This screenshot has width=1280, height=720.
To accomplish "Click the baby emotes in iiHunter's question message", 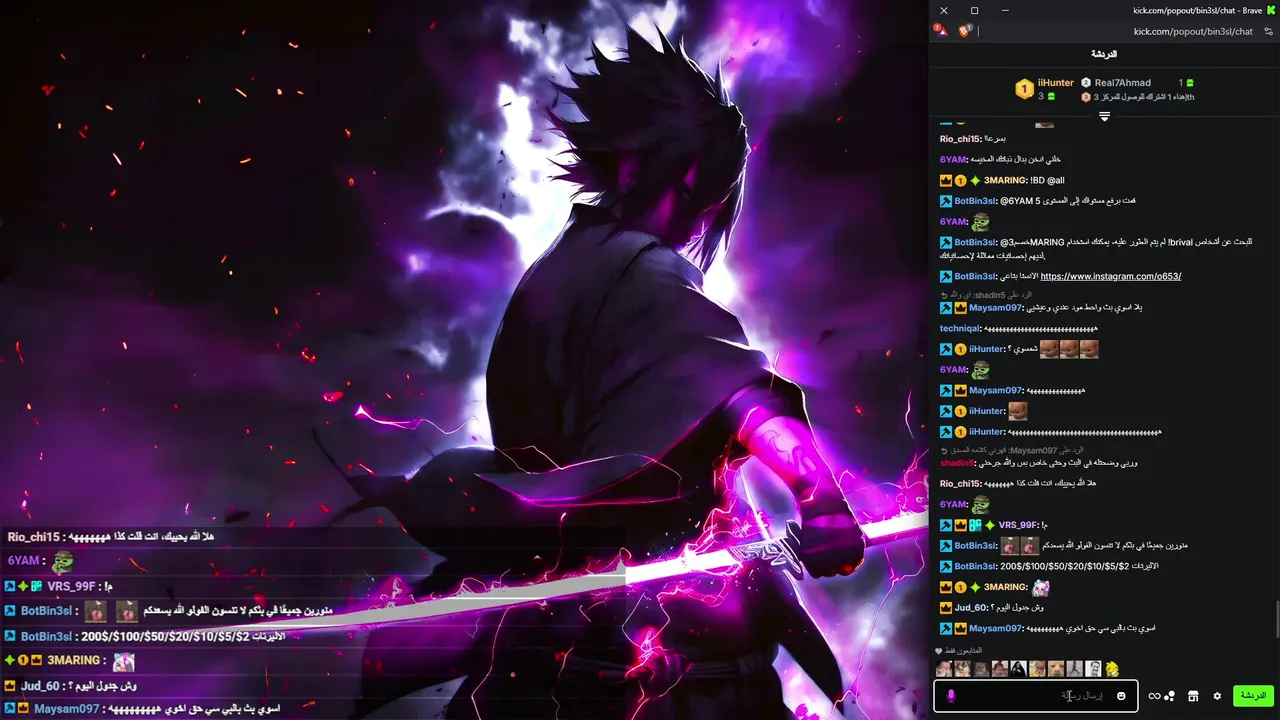I will point(1069,349).
